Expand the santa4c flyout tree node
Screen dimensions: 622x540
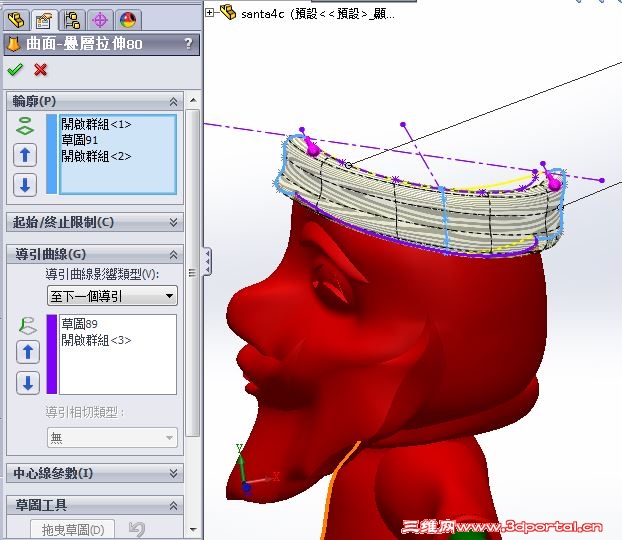209,13
